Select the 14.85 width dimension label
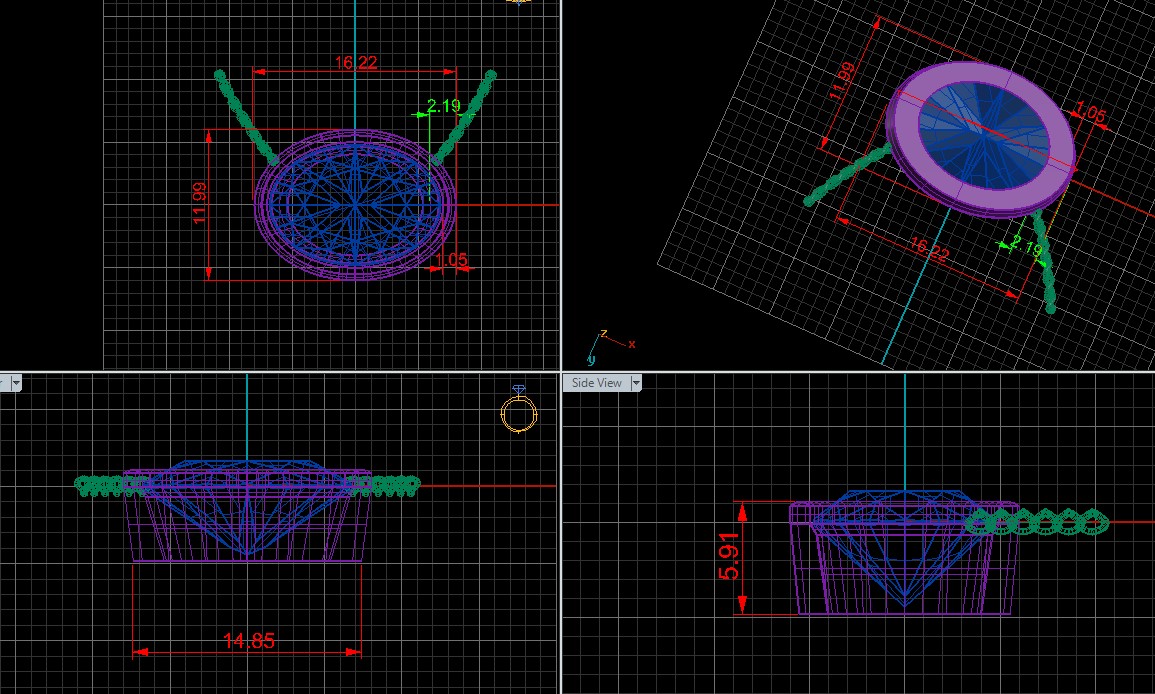 [248, 641]
